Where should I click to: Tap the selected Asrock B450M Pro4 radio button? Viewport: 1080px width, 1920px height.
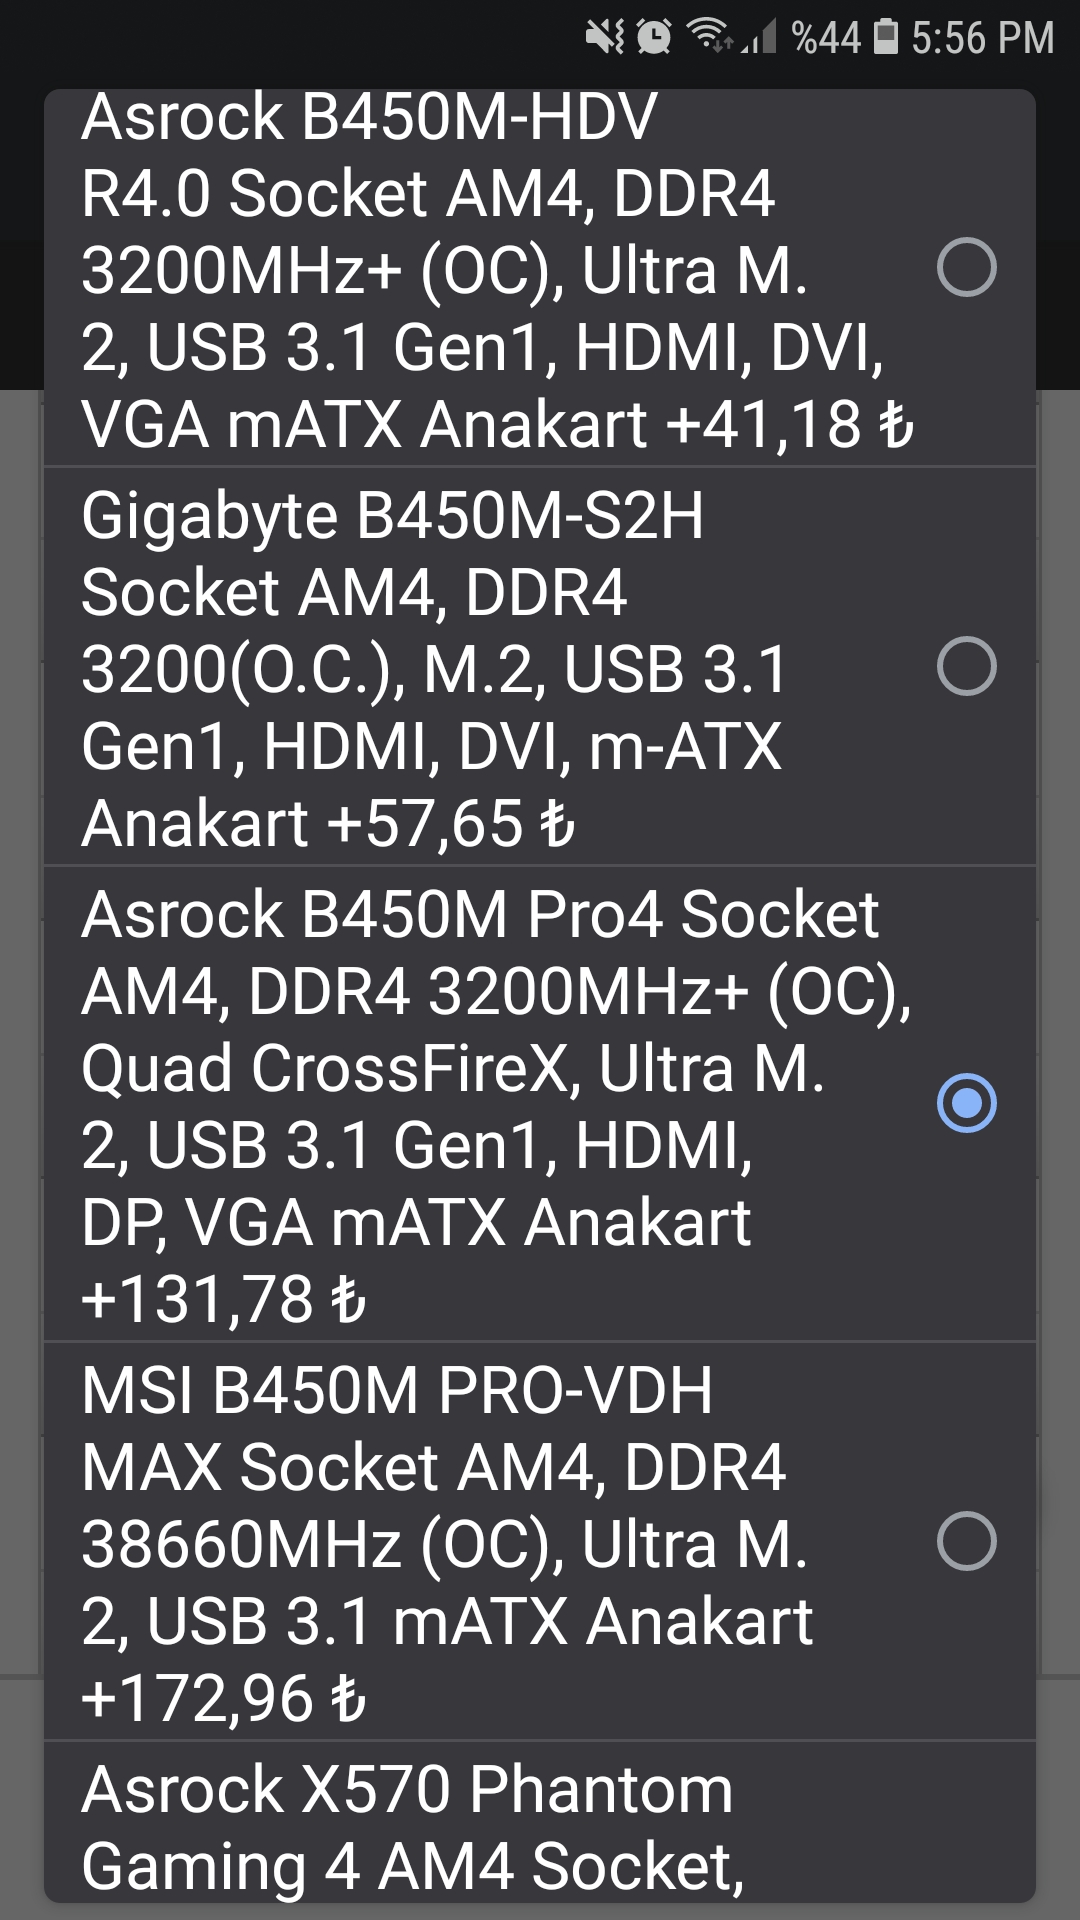pos(965,1102)
